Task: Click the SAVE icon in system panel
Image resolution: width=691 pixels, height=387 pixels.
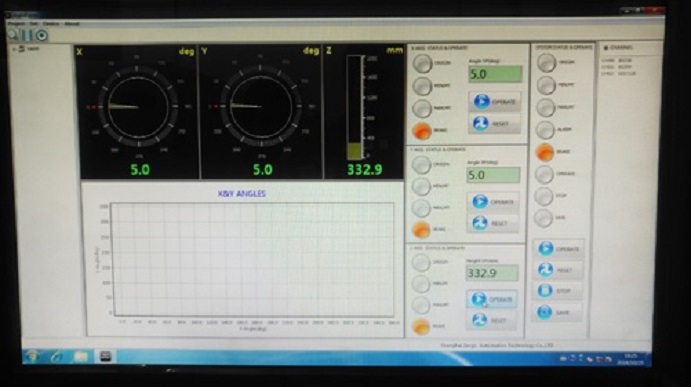Action: coord(545,312)
